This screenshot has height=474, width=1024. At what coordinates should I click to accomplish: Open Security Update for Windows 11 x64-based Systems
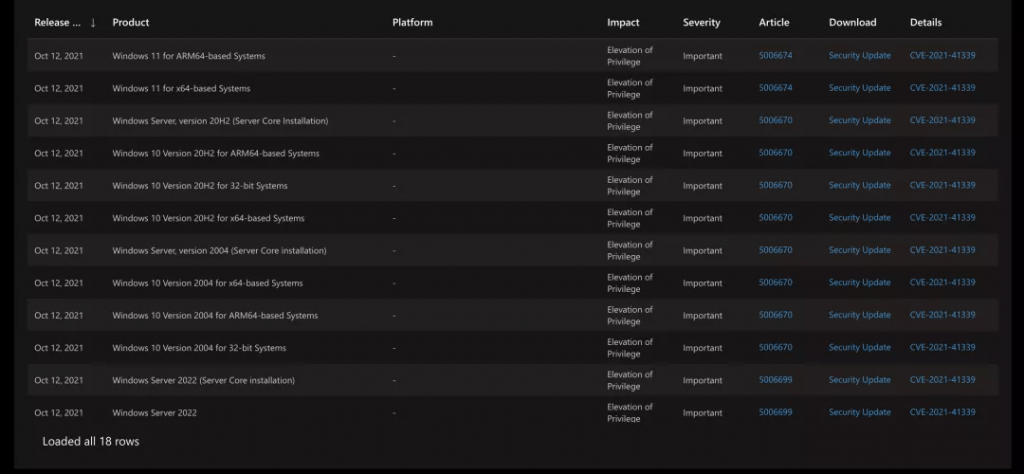(859, 88)
